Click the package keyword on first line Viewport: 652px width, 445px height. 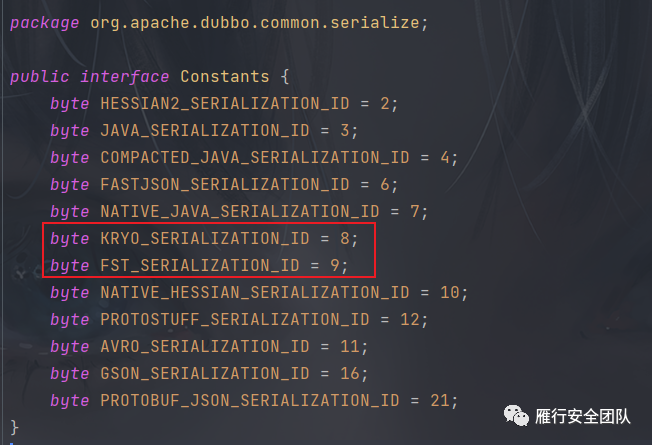coord(44,23)
